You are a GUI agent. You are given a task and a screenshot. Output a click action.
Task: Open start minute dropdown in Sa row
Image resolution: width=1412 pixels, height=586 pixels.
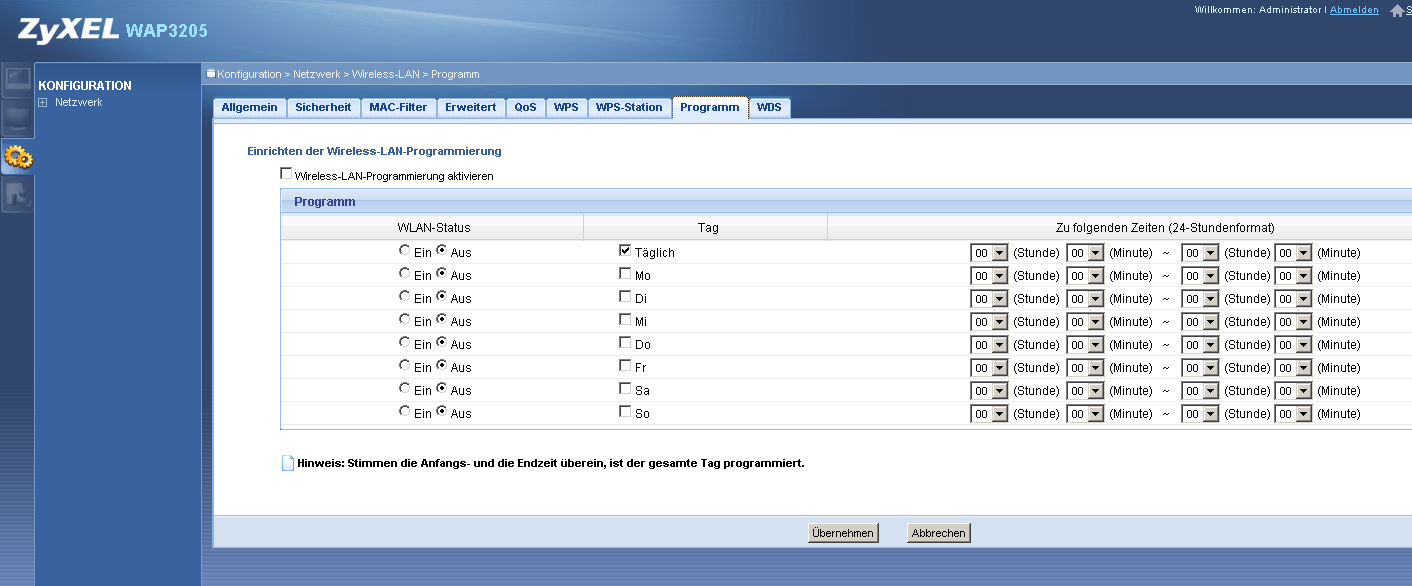coord(1085,391)
